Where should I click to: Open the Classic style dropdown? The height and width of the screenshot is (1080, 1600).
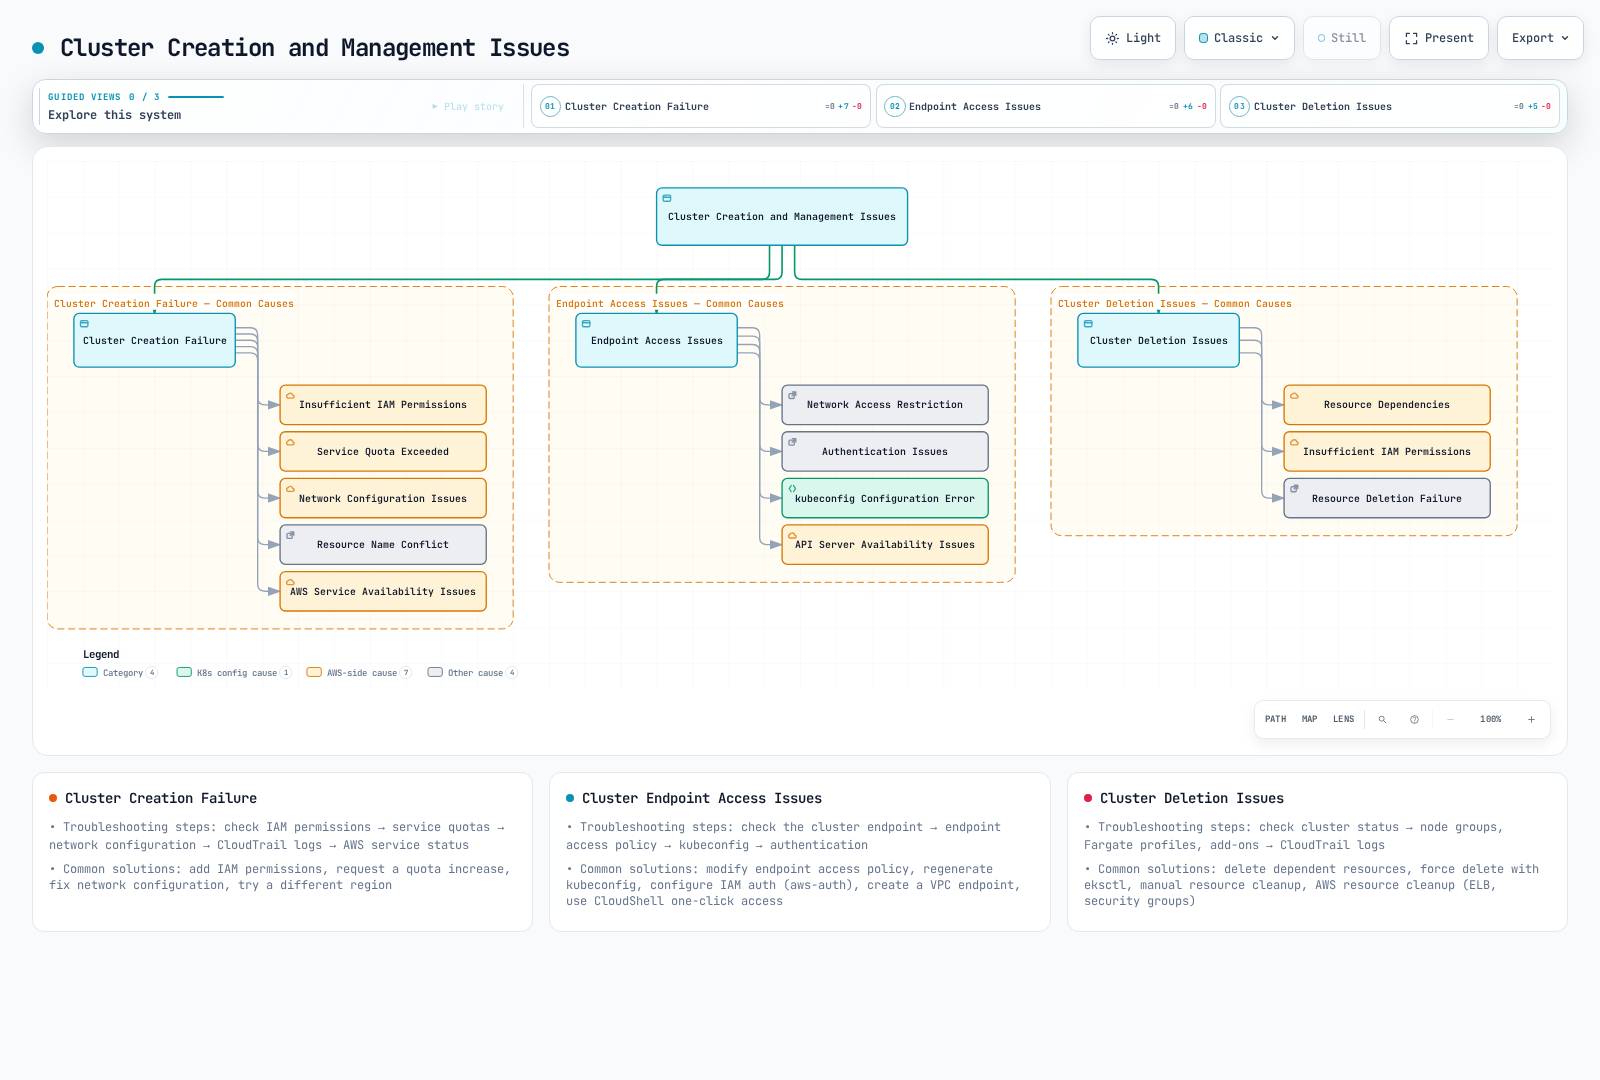pos(1239,38)
